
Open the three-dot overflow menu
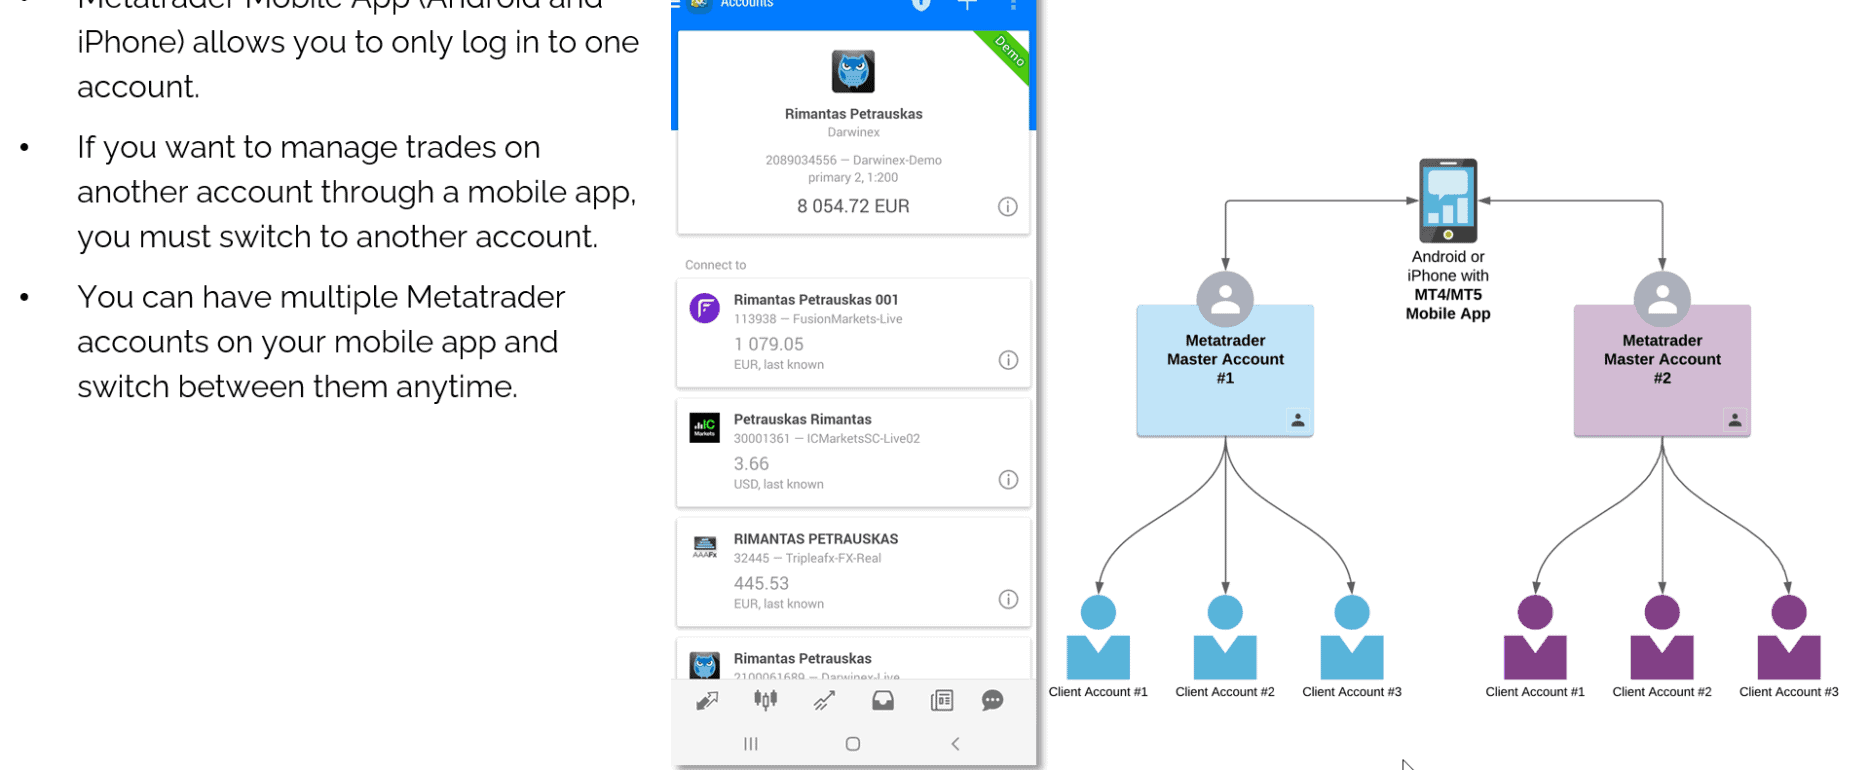coord(1013,5)
